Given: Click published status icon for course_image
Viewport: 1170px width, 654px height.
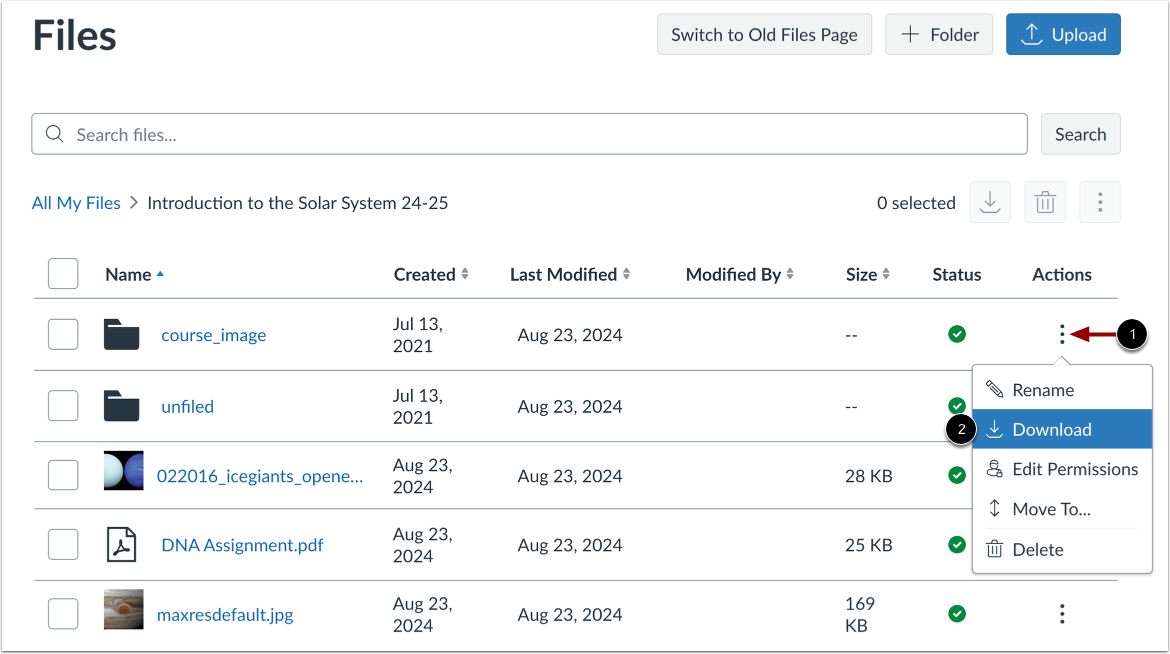Looking at the screenshot, I should point(957,335).
